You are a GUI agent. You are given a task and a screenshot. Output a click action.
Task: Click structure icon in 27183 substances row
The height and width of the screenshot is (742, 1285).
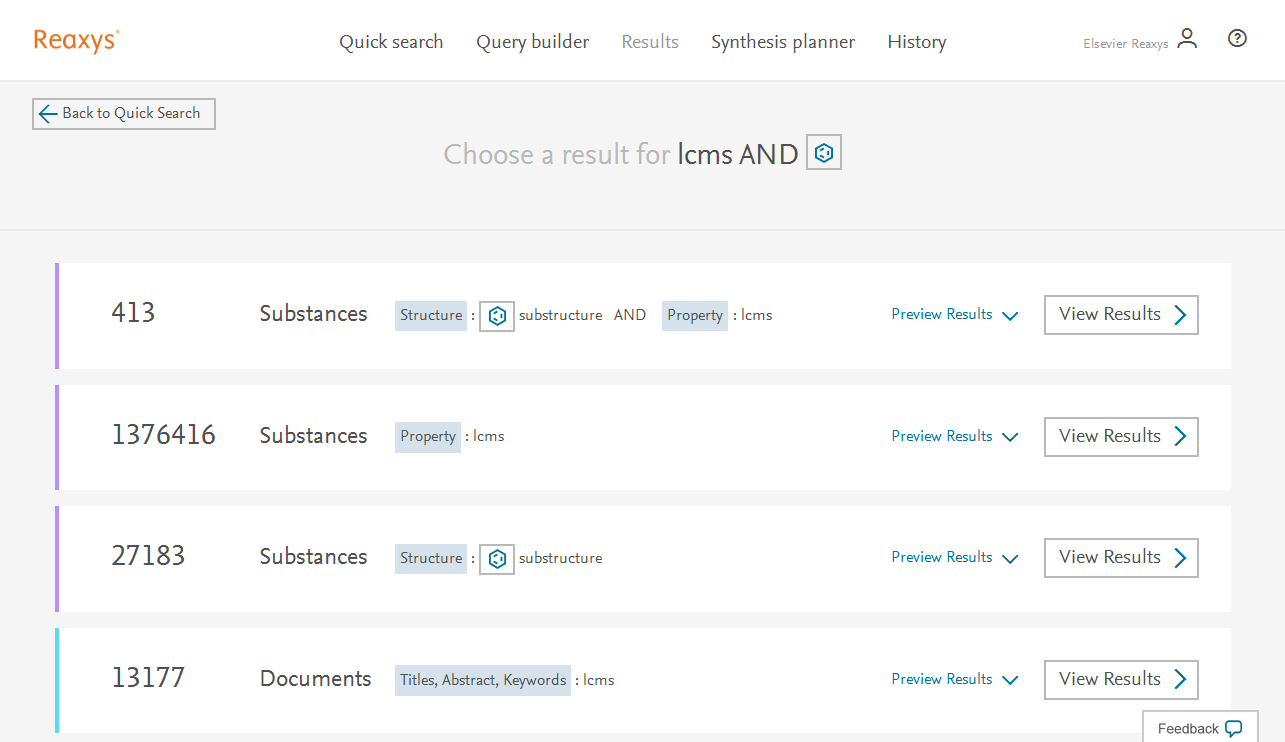[x=496, y=559]
